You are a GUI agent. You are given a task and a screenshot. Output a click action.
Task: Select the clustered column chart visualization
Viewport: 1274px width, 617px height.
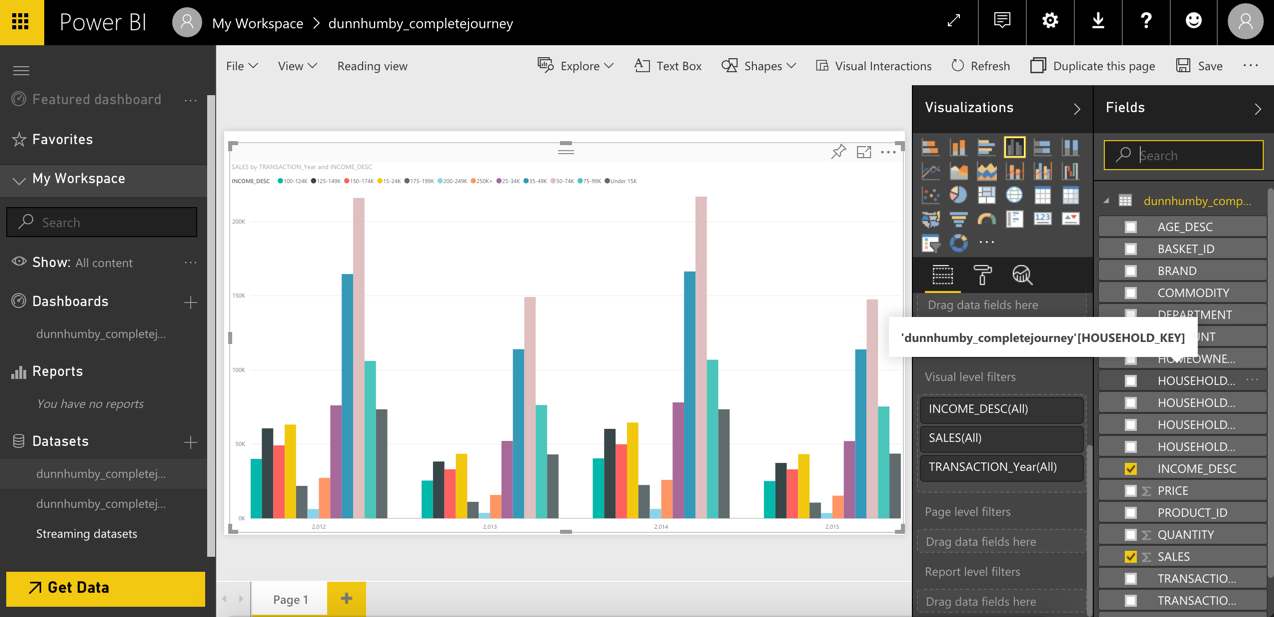coord(1015,147)
